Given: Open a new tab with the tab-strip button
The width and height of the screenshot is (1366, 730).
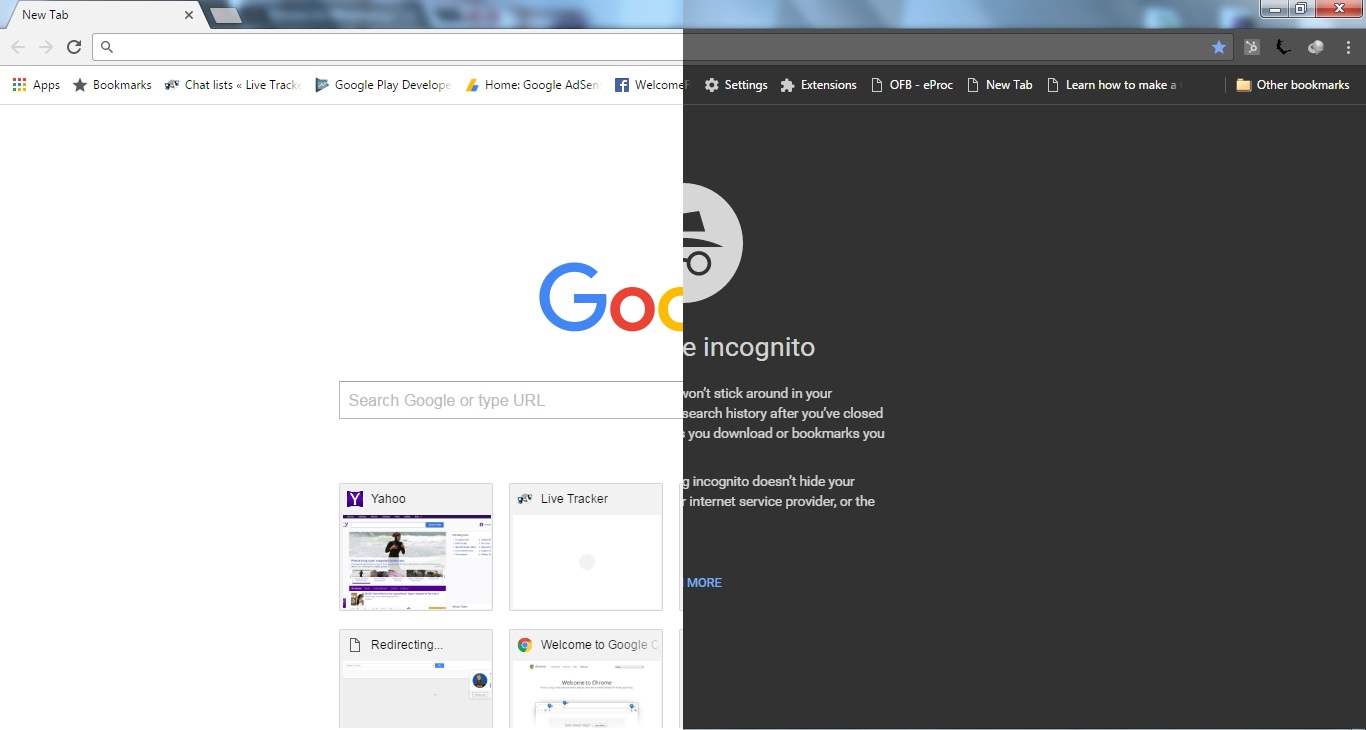Looking at the screenshot, I should (226, 15).
